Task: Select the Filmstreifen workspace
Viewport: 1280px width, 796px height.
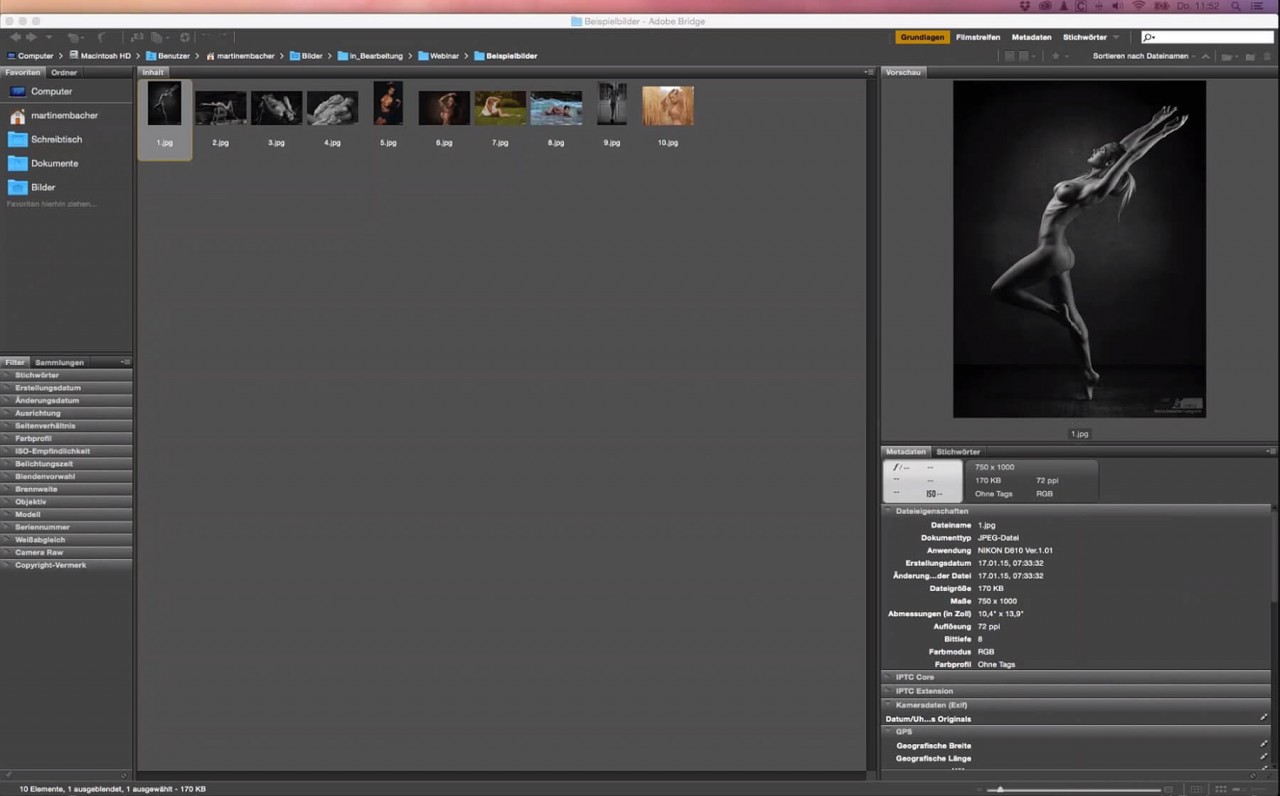Action: (977, 37)
